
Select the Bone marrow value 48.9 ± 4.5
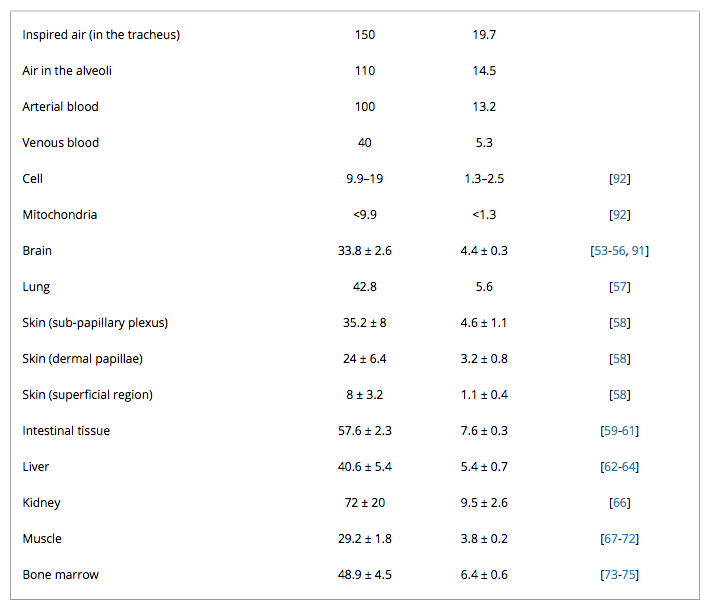(x=365, y=574)
